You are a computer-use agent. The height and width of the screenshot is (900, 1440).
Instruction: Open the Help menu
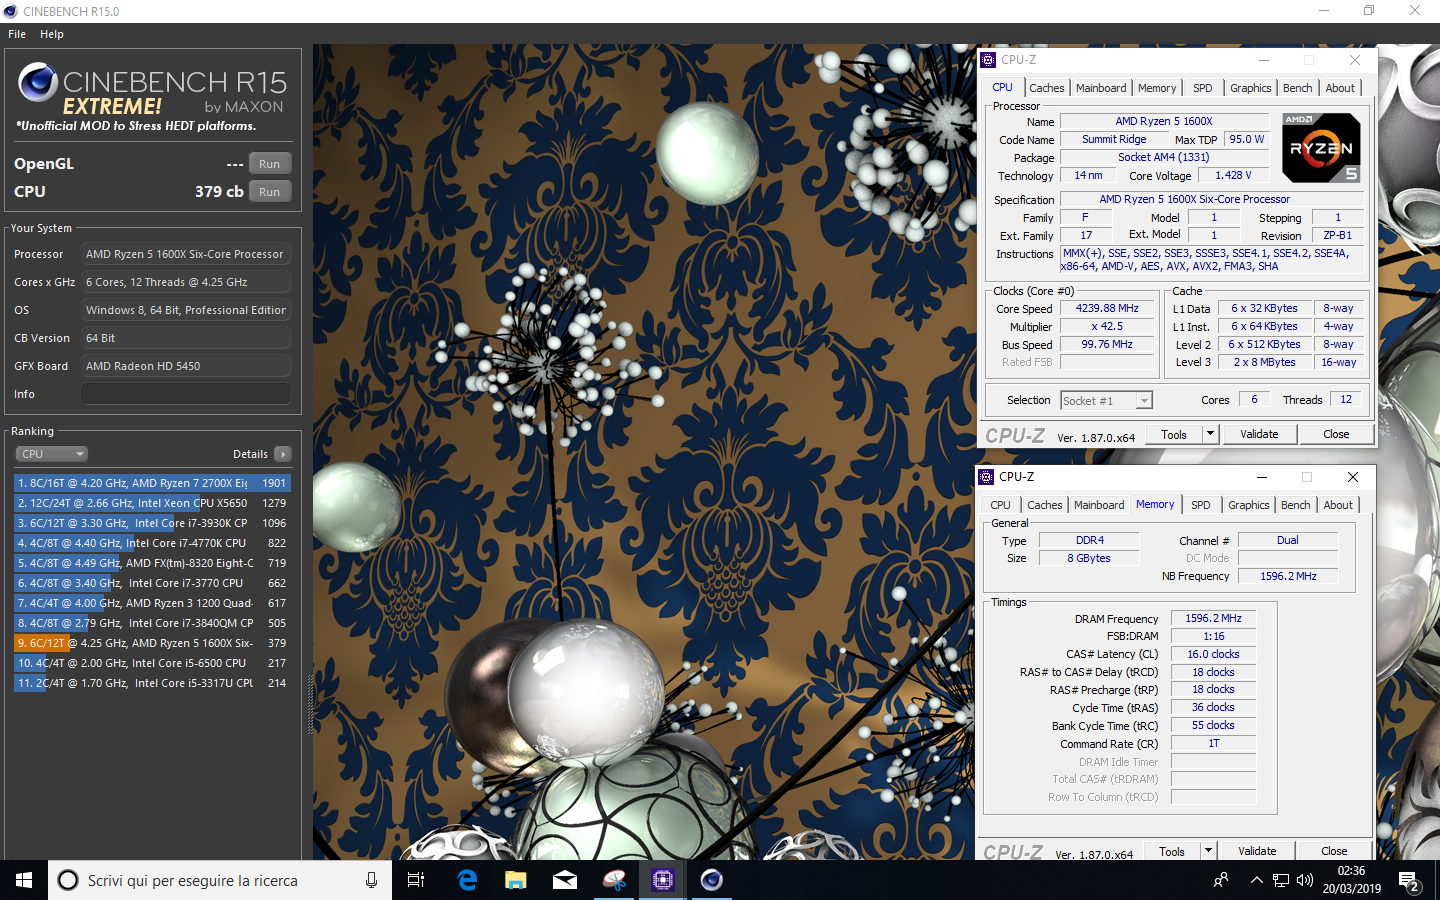tap(52, 34)
